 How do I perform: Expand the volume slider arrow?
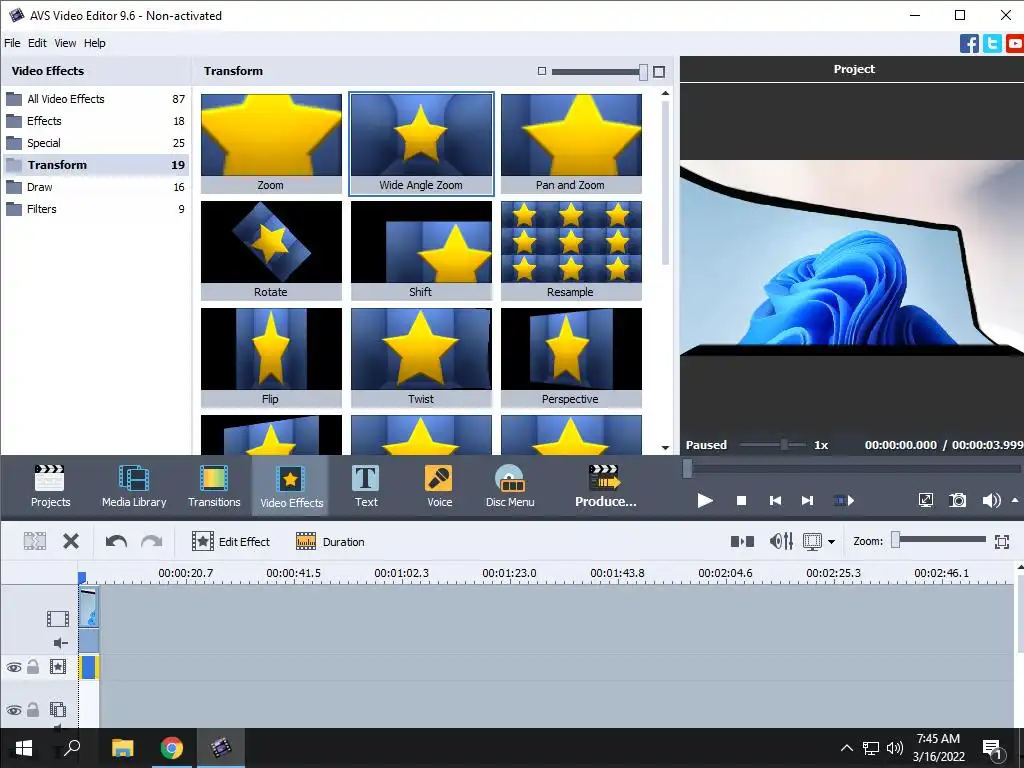tap(1014, 500)
